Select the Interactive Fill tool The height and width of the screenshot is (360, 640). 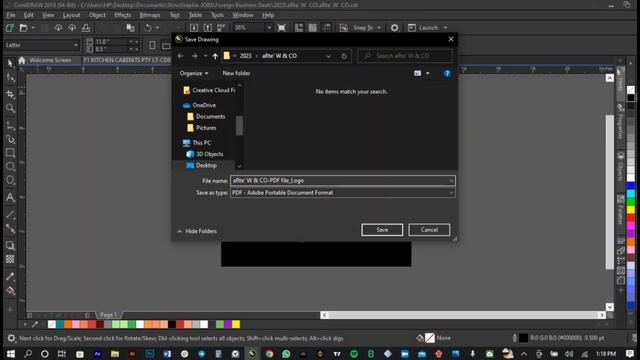pyautogui.click(x=10, y=291)
